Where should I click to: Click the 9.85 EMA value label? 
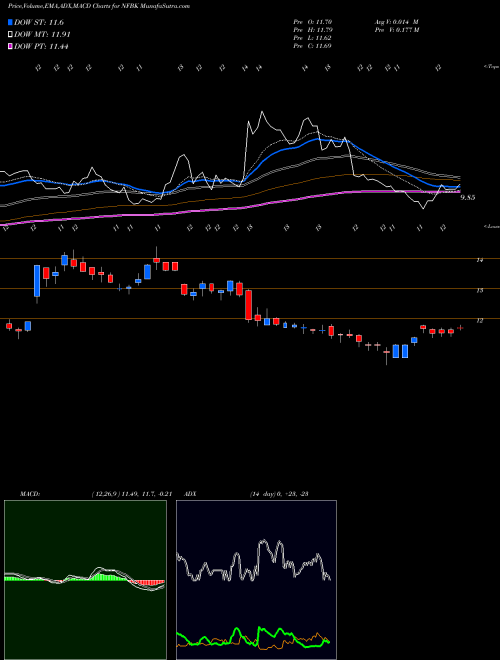click(x=468, y=197)
